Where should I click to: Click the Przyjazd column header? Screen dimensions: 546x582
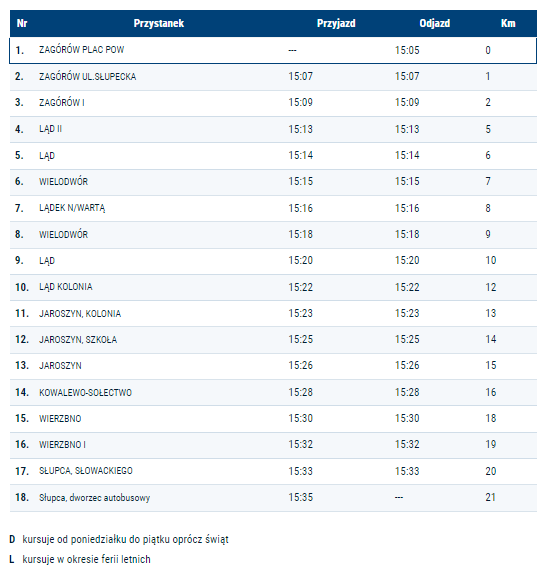[336, 23]
